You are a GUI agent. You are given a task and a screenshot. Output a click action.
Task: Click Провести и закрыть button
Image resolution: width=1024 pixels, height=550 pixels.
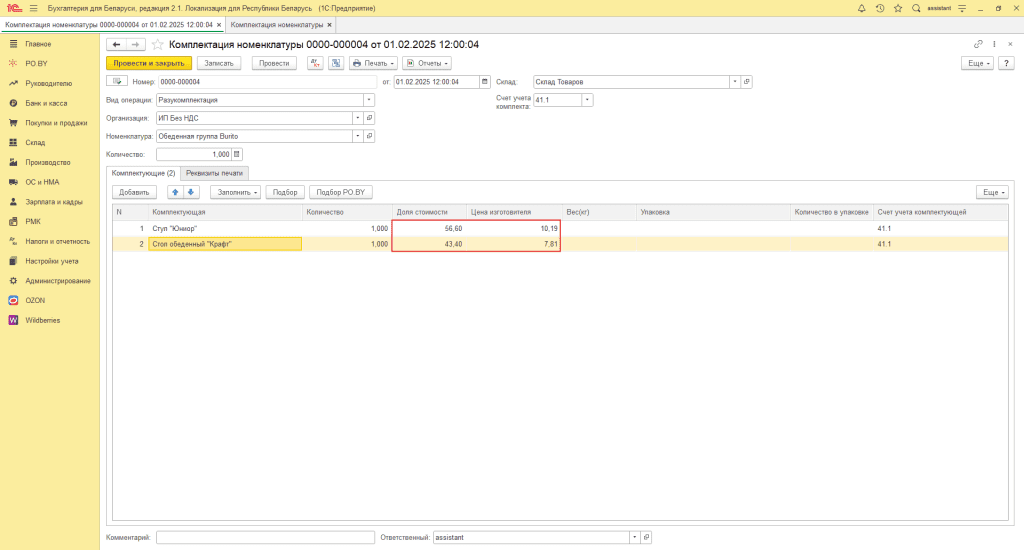tap(149, 63)
